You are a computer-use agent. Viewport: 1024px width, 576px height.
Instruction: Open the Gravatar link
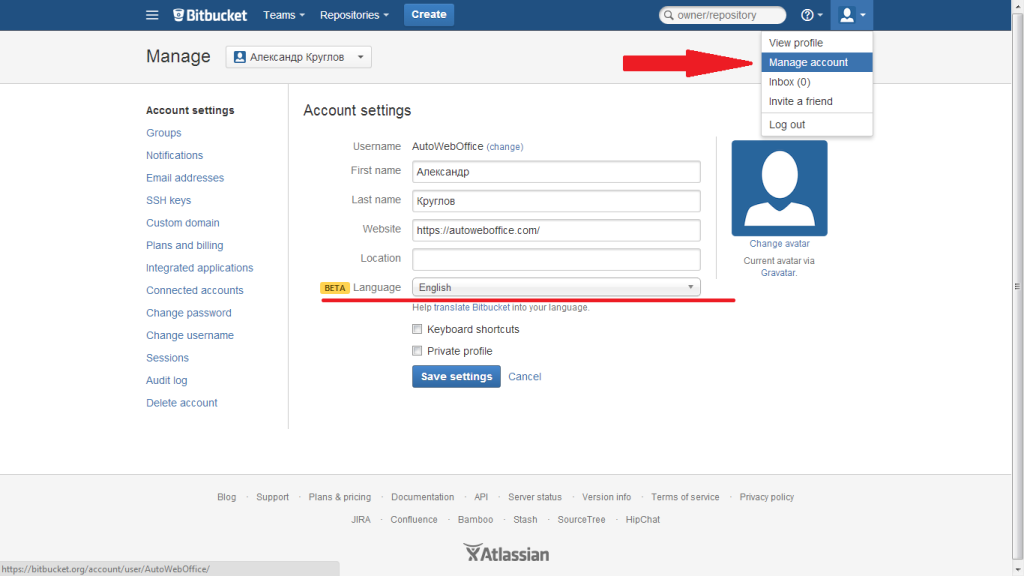[x=778, y=273]
